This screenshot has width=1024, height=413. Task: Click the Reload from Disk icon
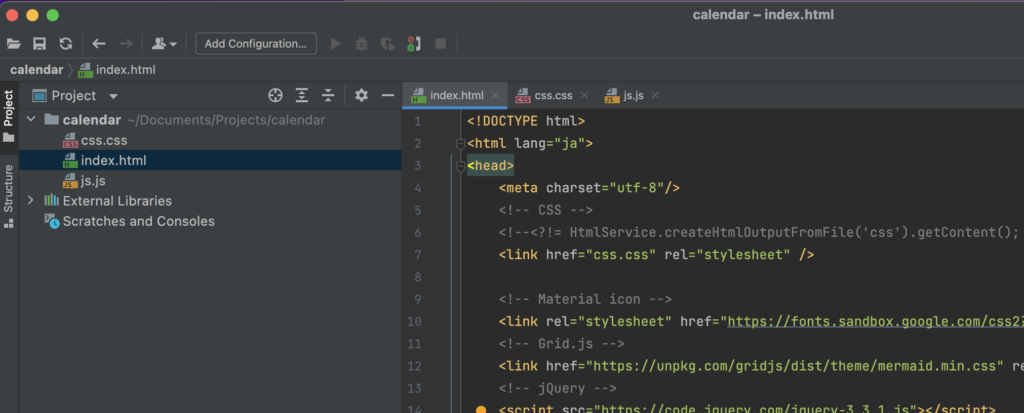(66, 44)
